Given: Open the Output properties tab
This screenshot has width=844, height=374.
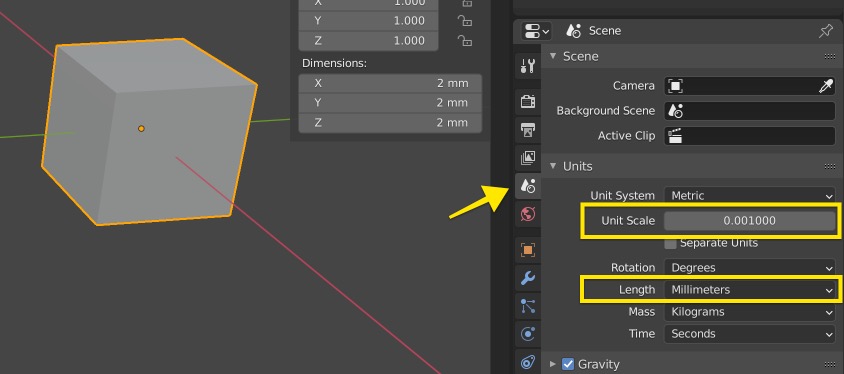Looking at the screenshot, I should (528, 129).
